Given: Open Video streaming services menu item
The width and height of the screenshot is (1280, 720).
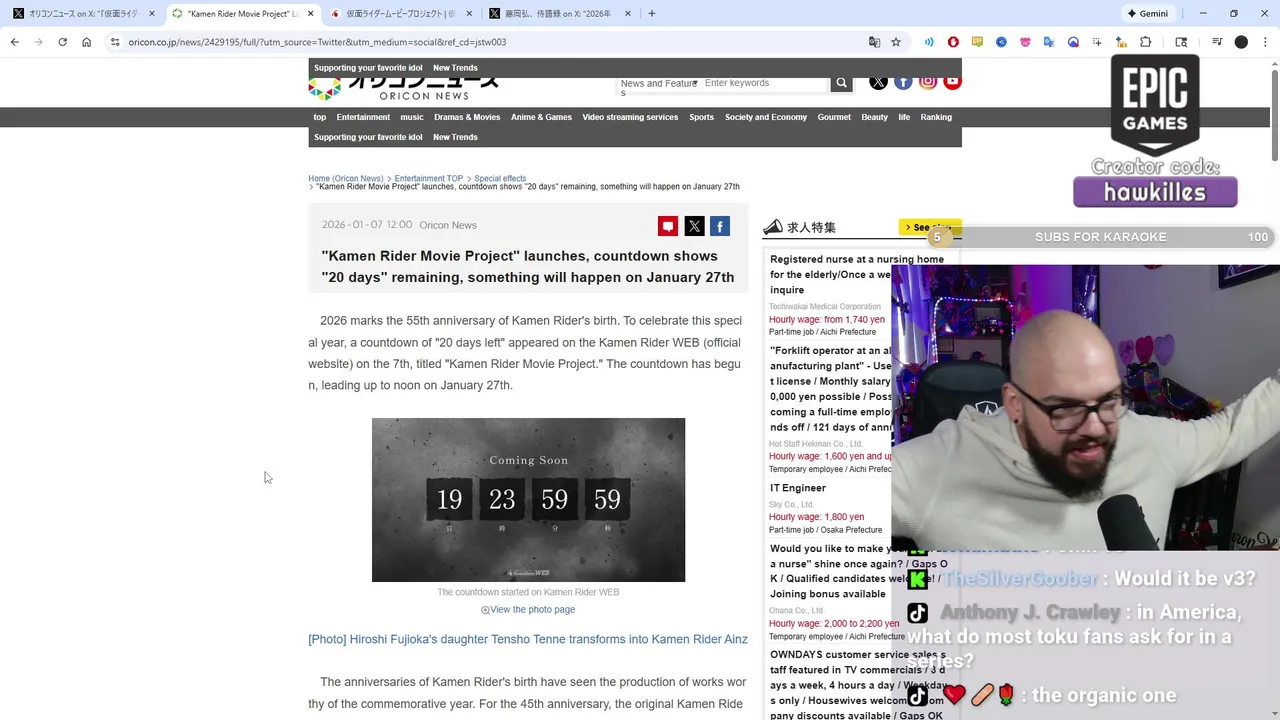Looking at the screenshot, I should (630, 117).
